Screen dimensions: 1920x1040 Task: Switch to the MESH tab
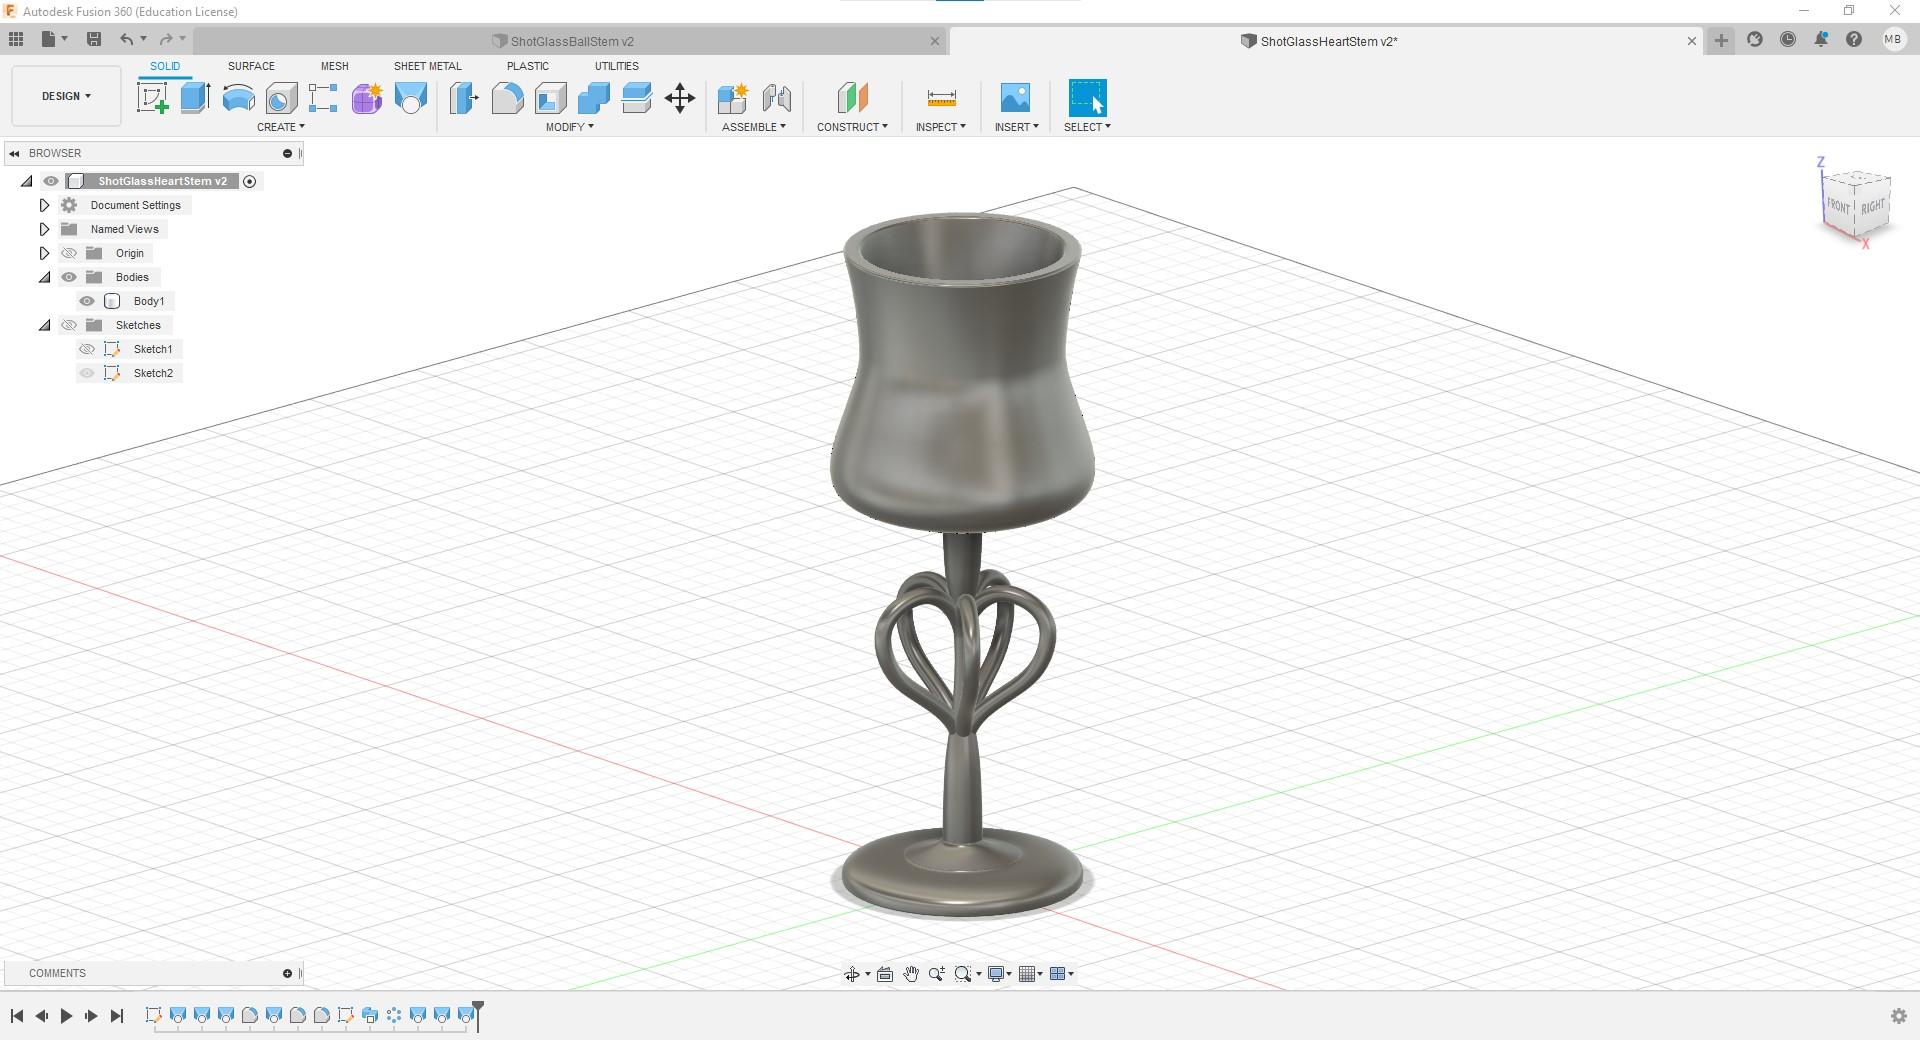click(335, 66)
